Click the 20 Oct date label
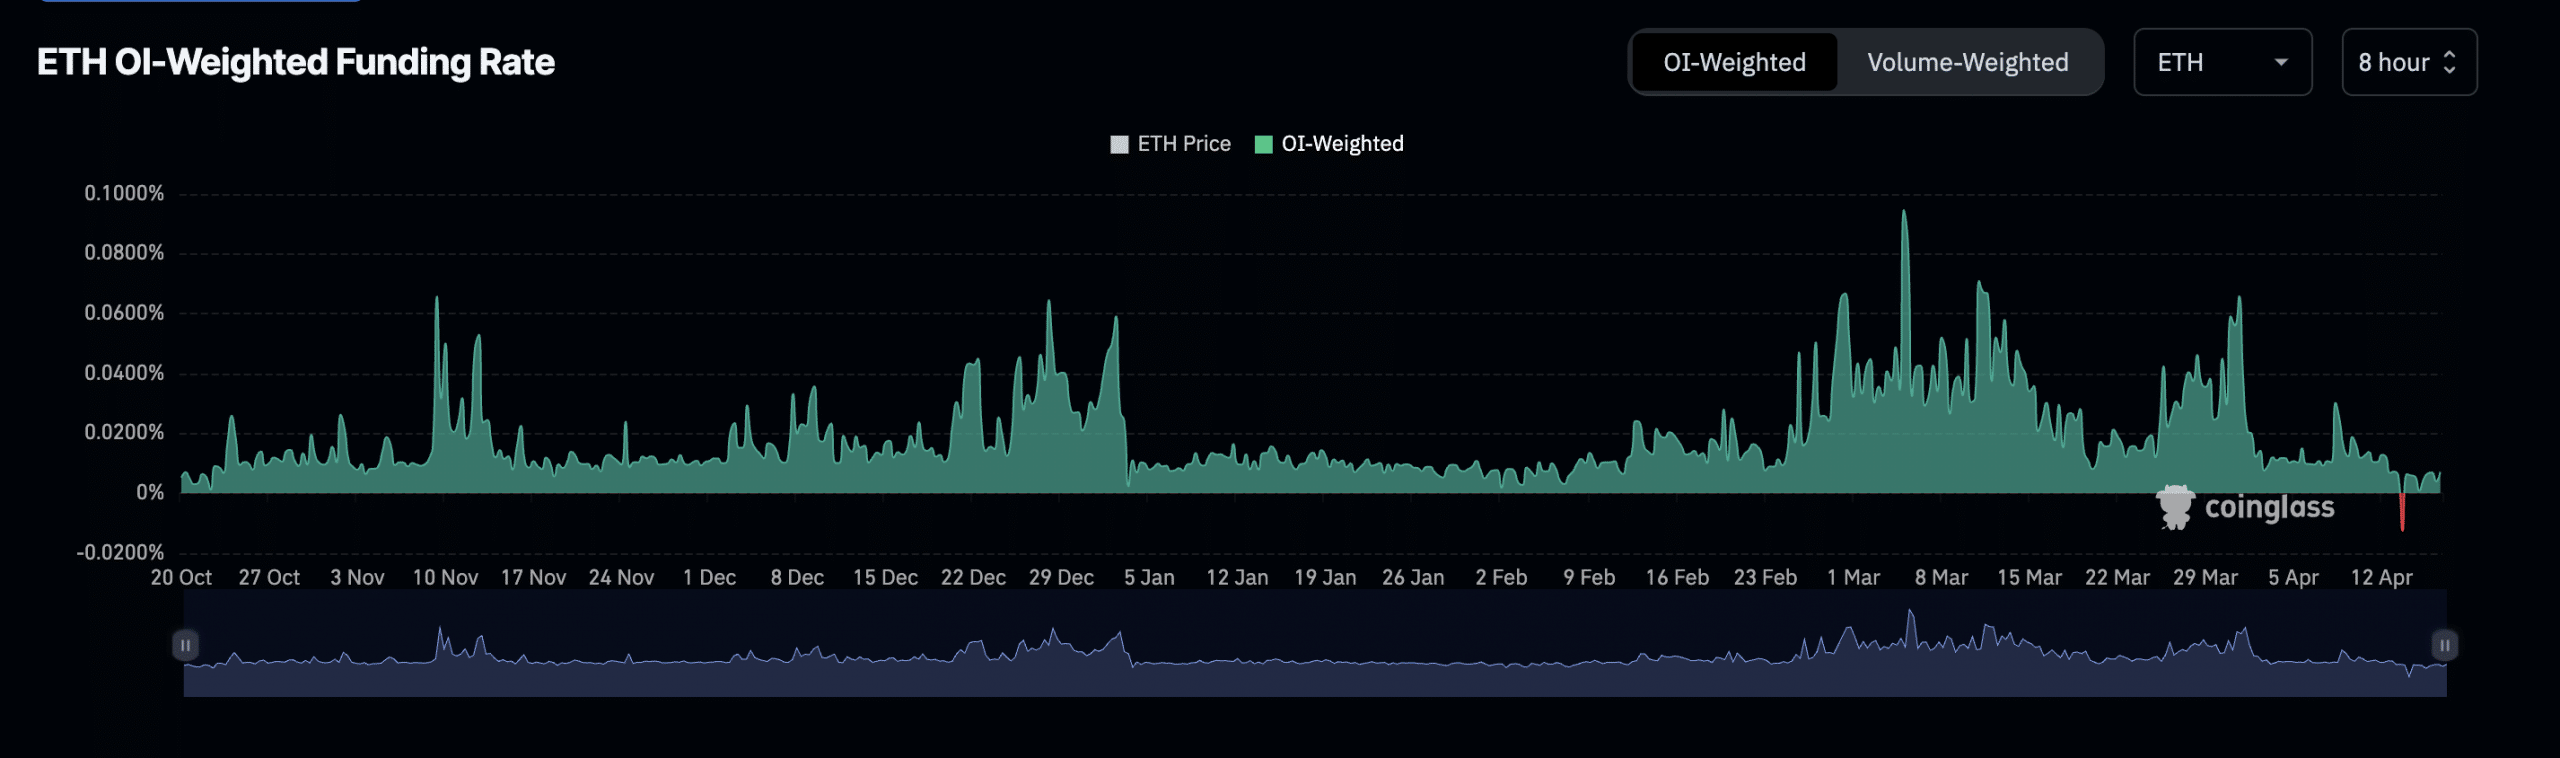Image resolution: width=2560 pixels, height=758 pixels. 181,578
